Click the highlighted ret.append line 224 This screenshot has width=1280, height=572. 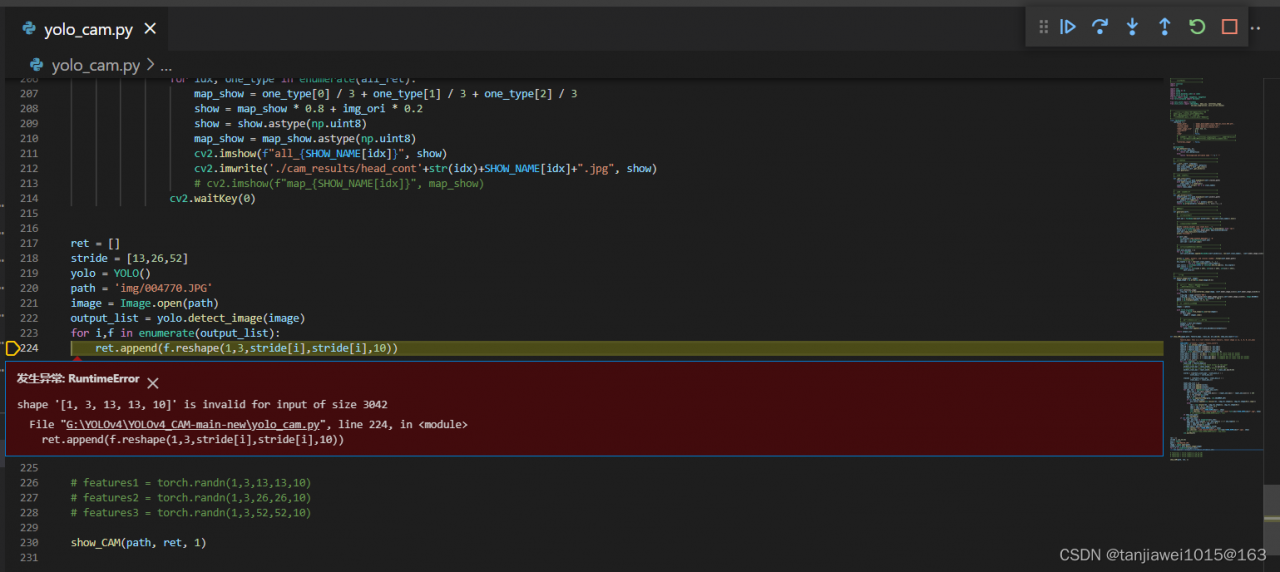pos(616,348)
